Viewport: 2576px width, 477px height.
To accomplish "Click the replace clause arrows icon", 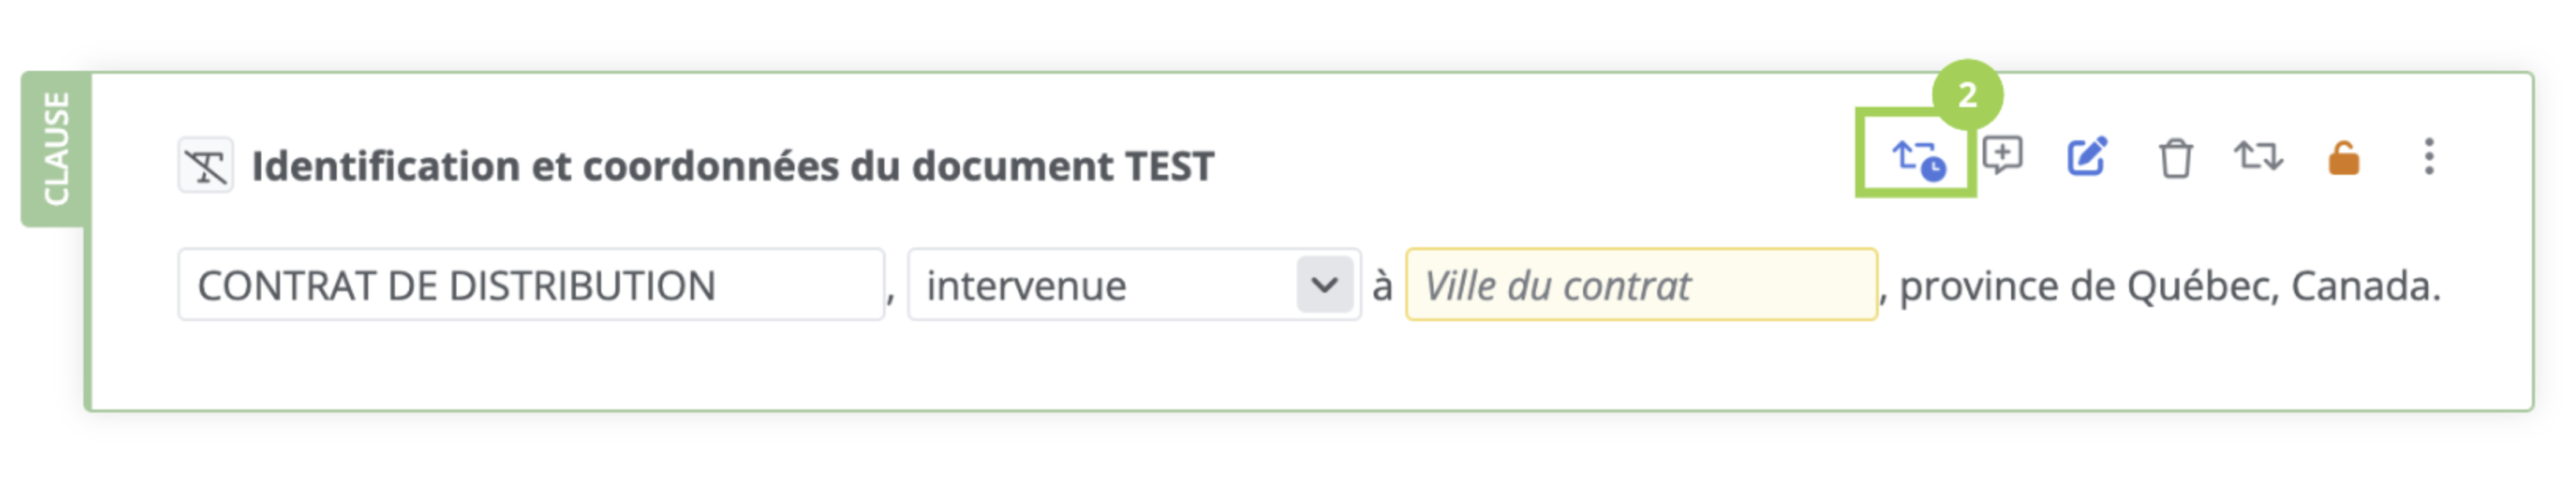I will pyautogui.click(x=2258, y=157).
